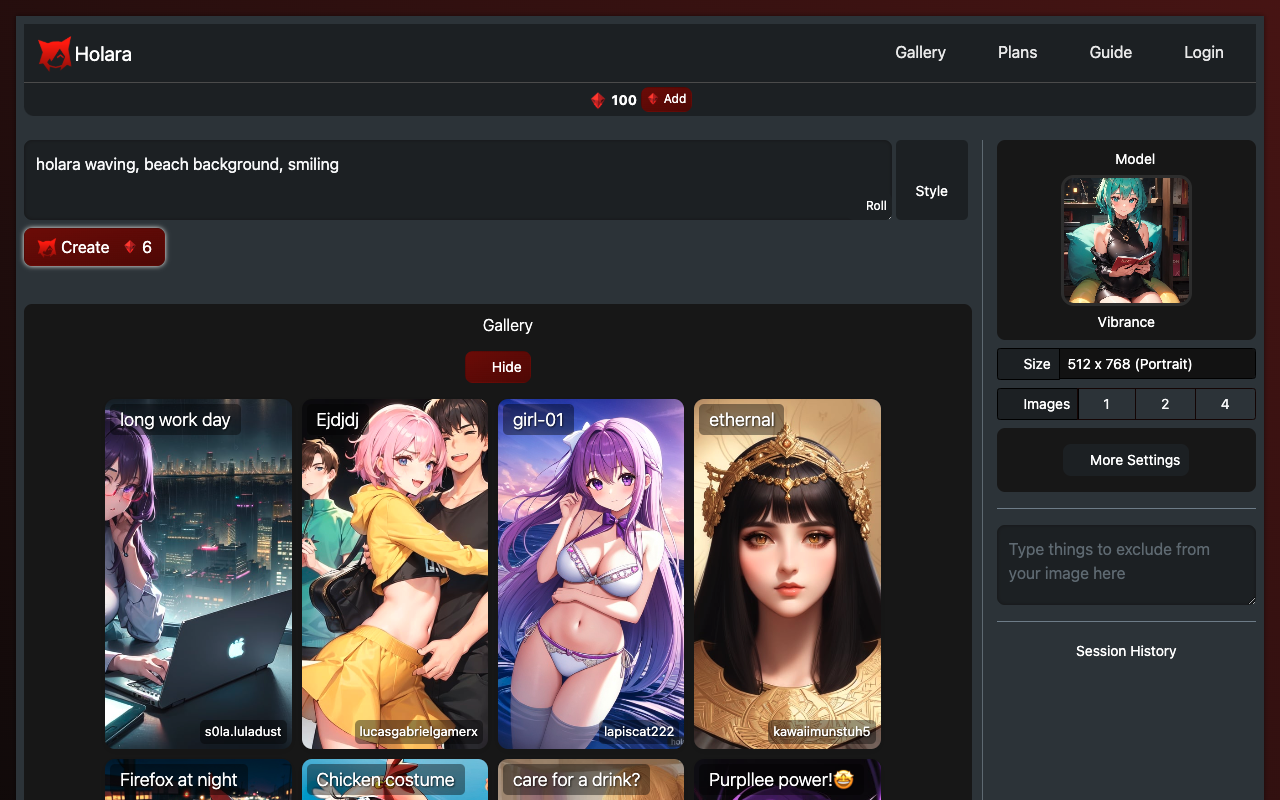1280x800 pixels.
Task: Open the 'girl-01' gallery image
Action: pyautogui.click(x=591, y=574)
